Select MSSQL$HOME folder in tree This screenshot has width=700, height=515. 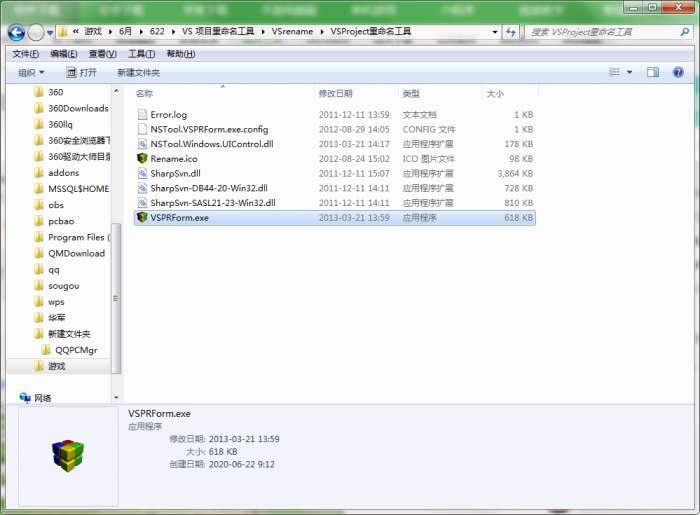pyautogui.click(x=72, y=189)
